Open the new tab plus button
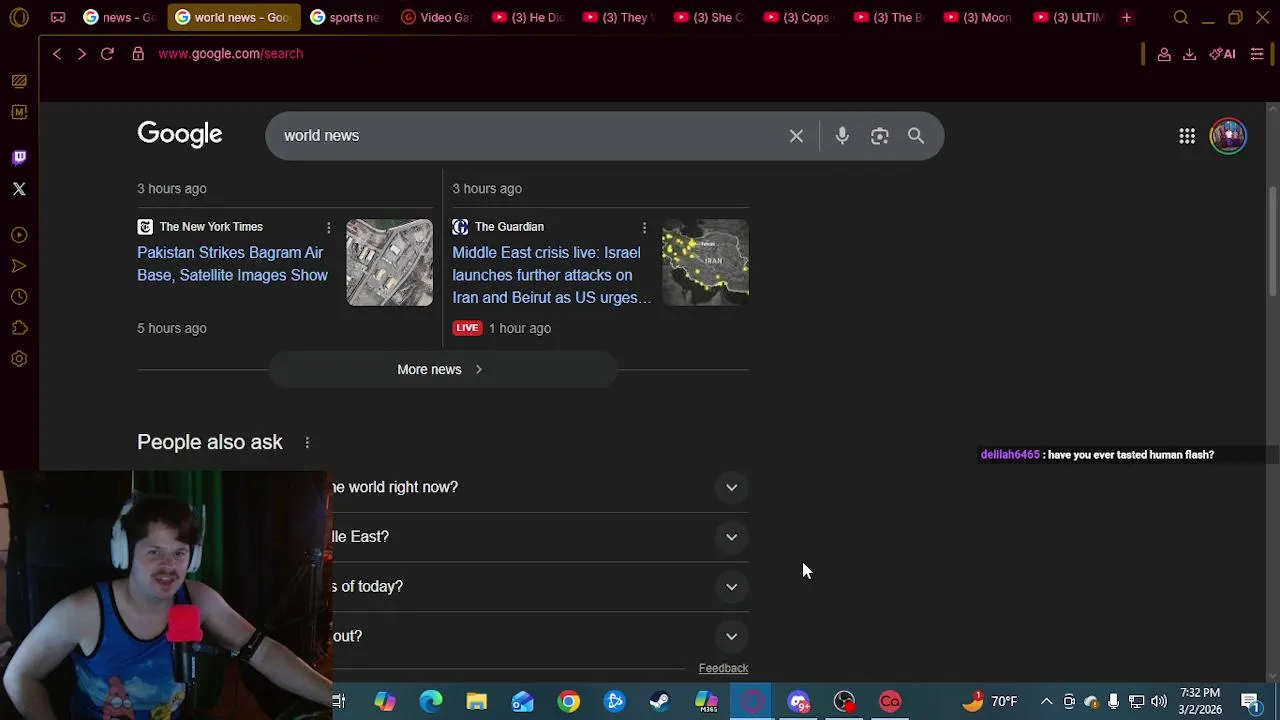1280x720 pixels. tap(1126, 17)
